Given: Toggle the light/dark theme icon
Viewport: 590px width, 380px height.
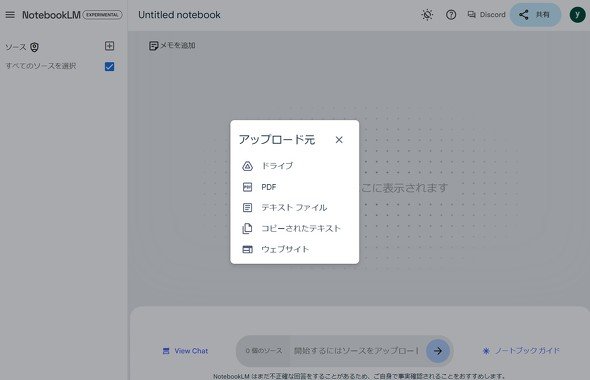Looking at the screenshot, I should tap(427, 15).
